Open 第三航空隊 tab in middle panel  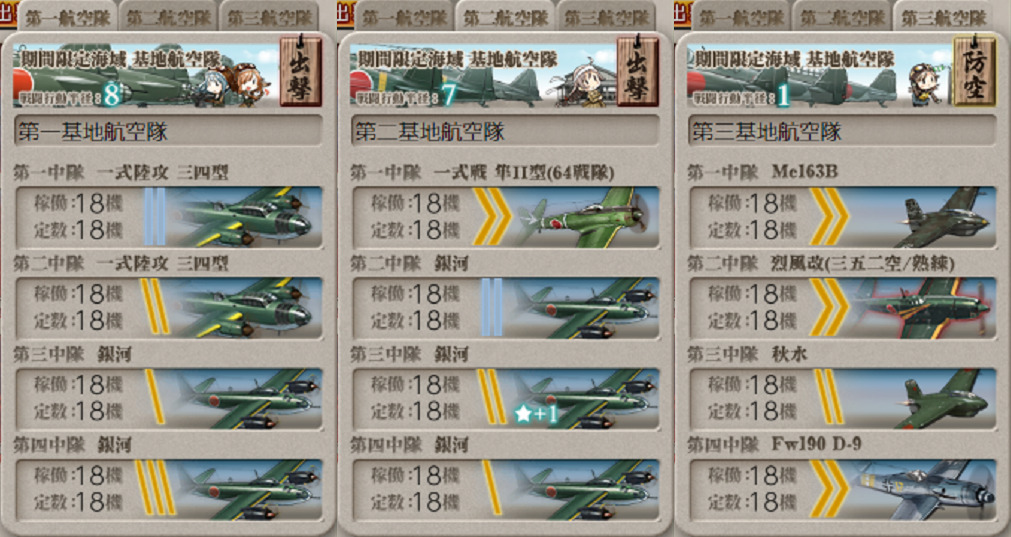605,17
